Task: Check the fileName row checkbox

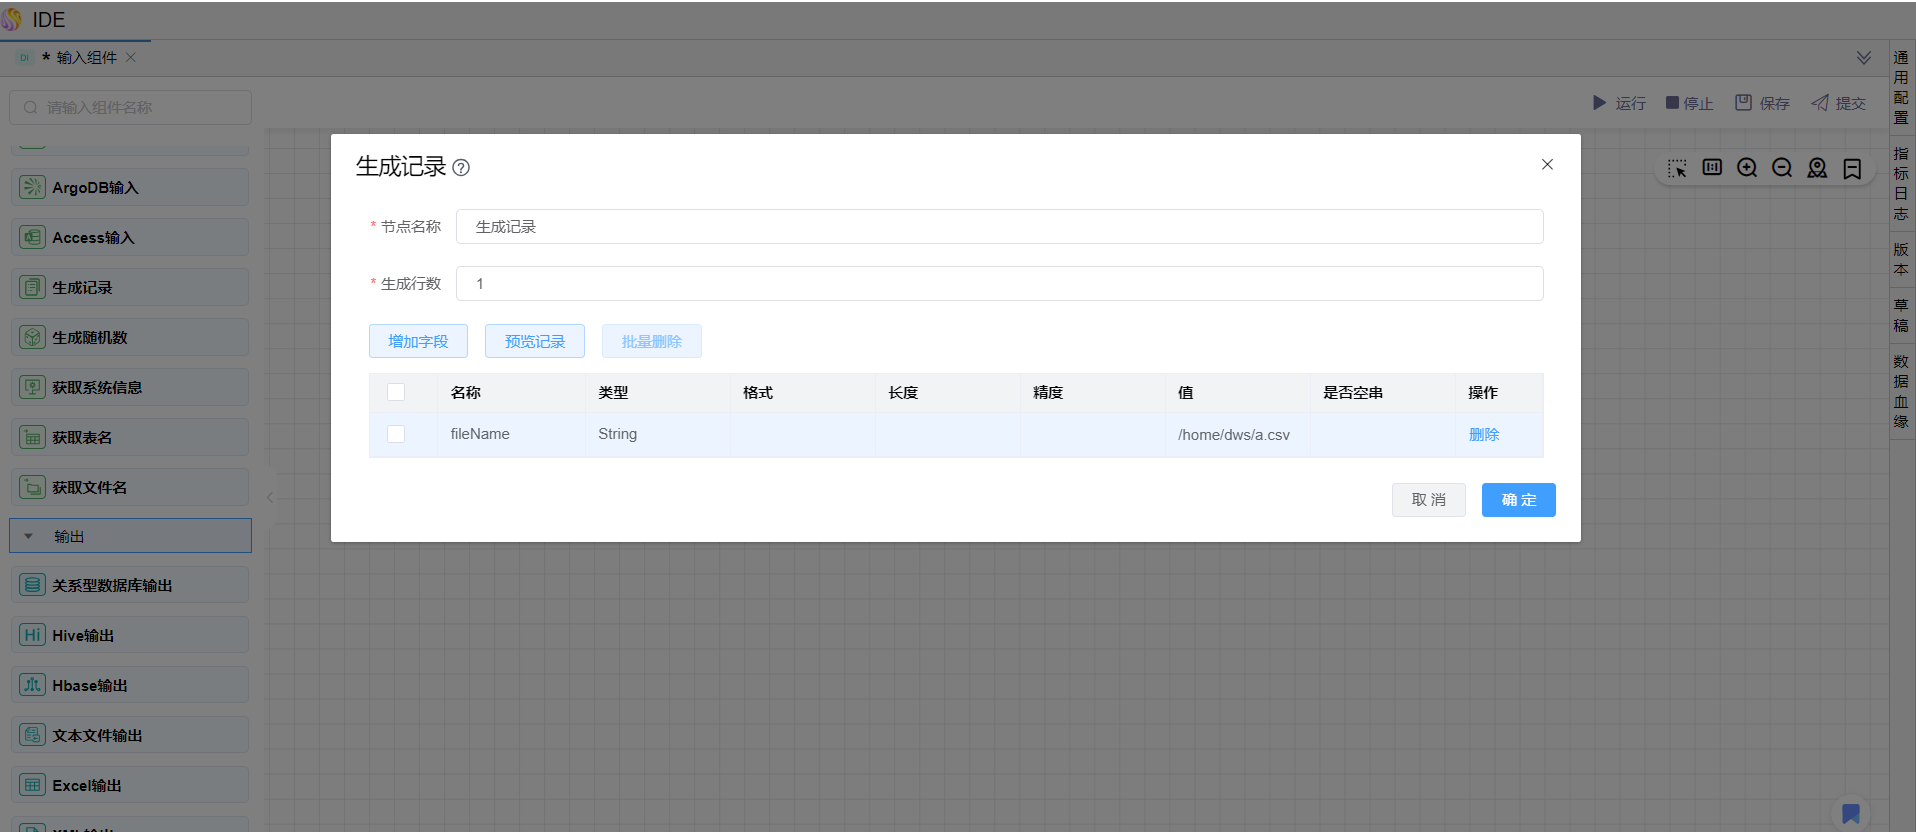Action: pyautogui.click(x=396, y=434)
